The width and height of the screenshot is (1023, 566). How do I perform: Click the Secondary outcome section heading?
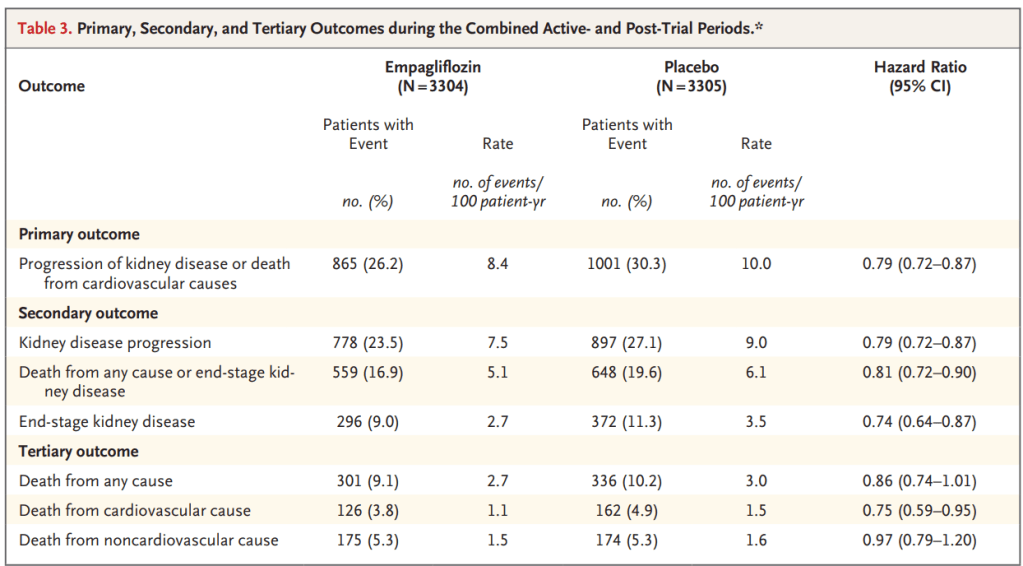pyautogui.click(x=88, y=313)
